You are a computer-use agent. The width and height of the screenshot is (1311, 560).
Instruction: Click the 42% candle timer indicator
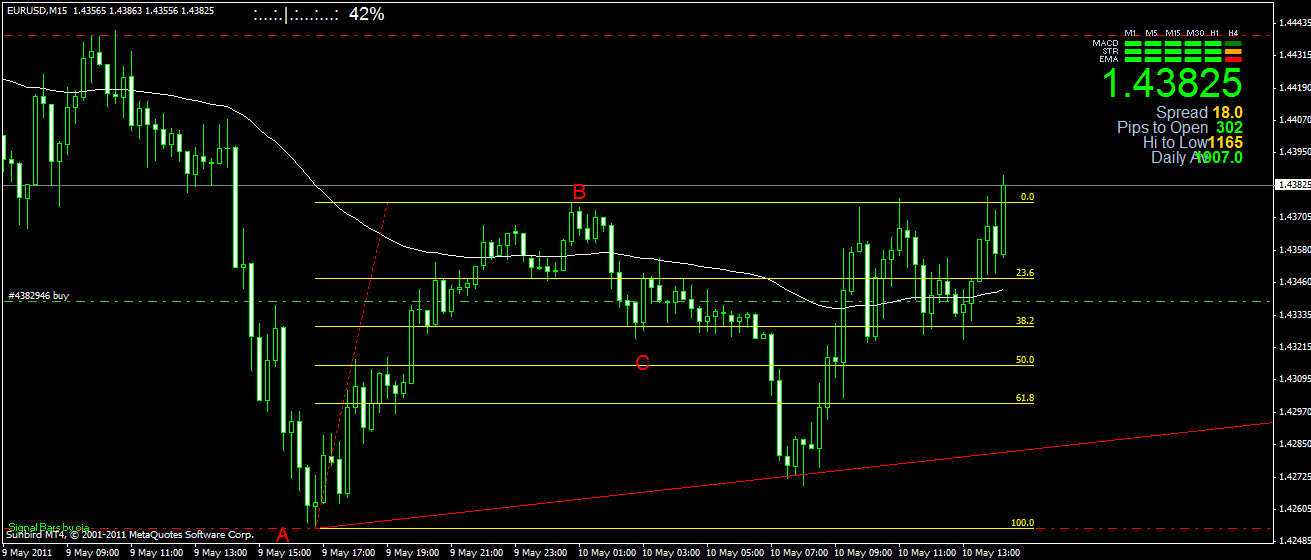366,14
